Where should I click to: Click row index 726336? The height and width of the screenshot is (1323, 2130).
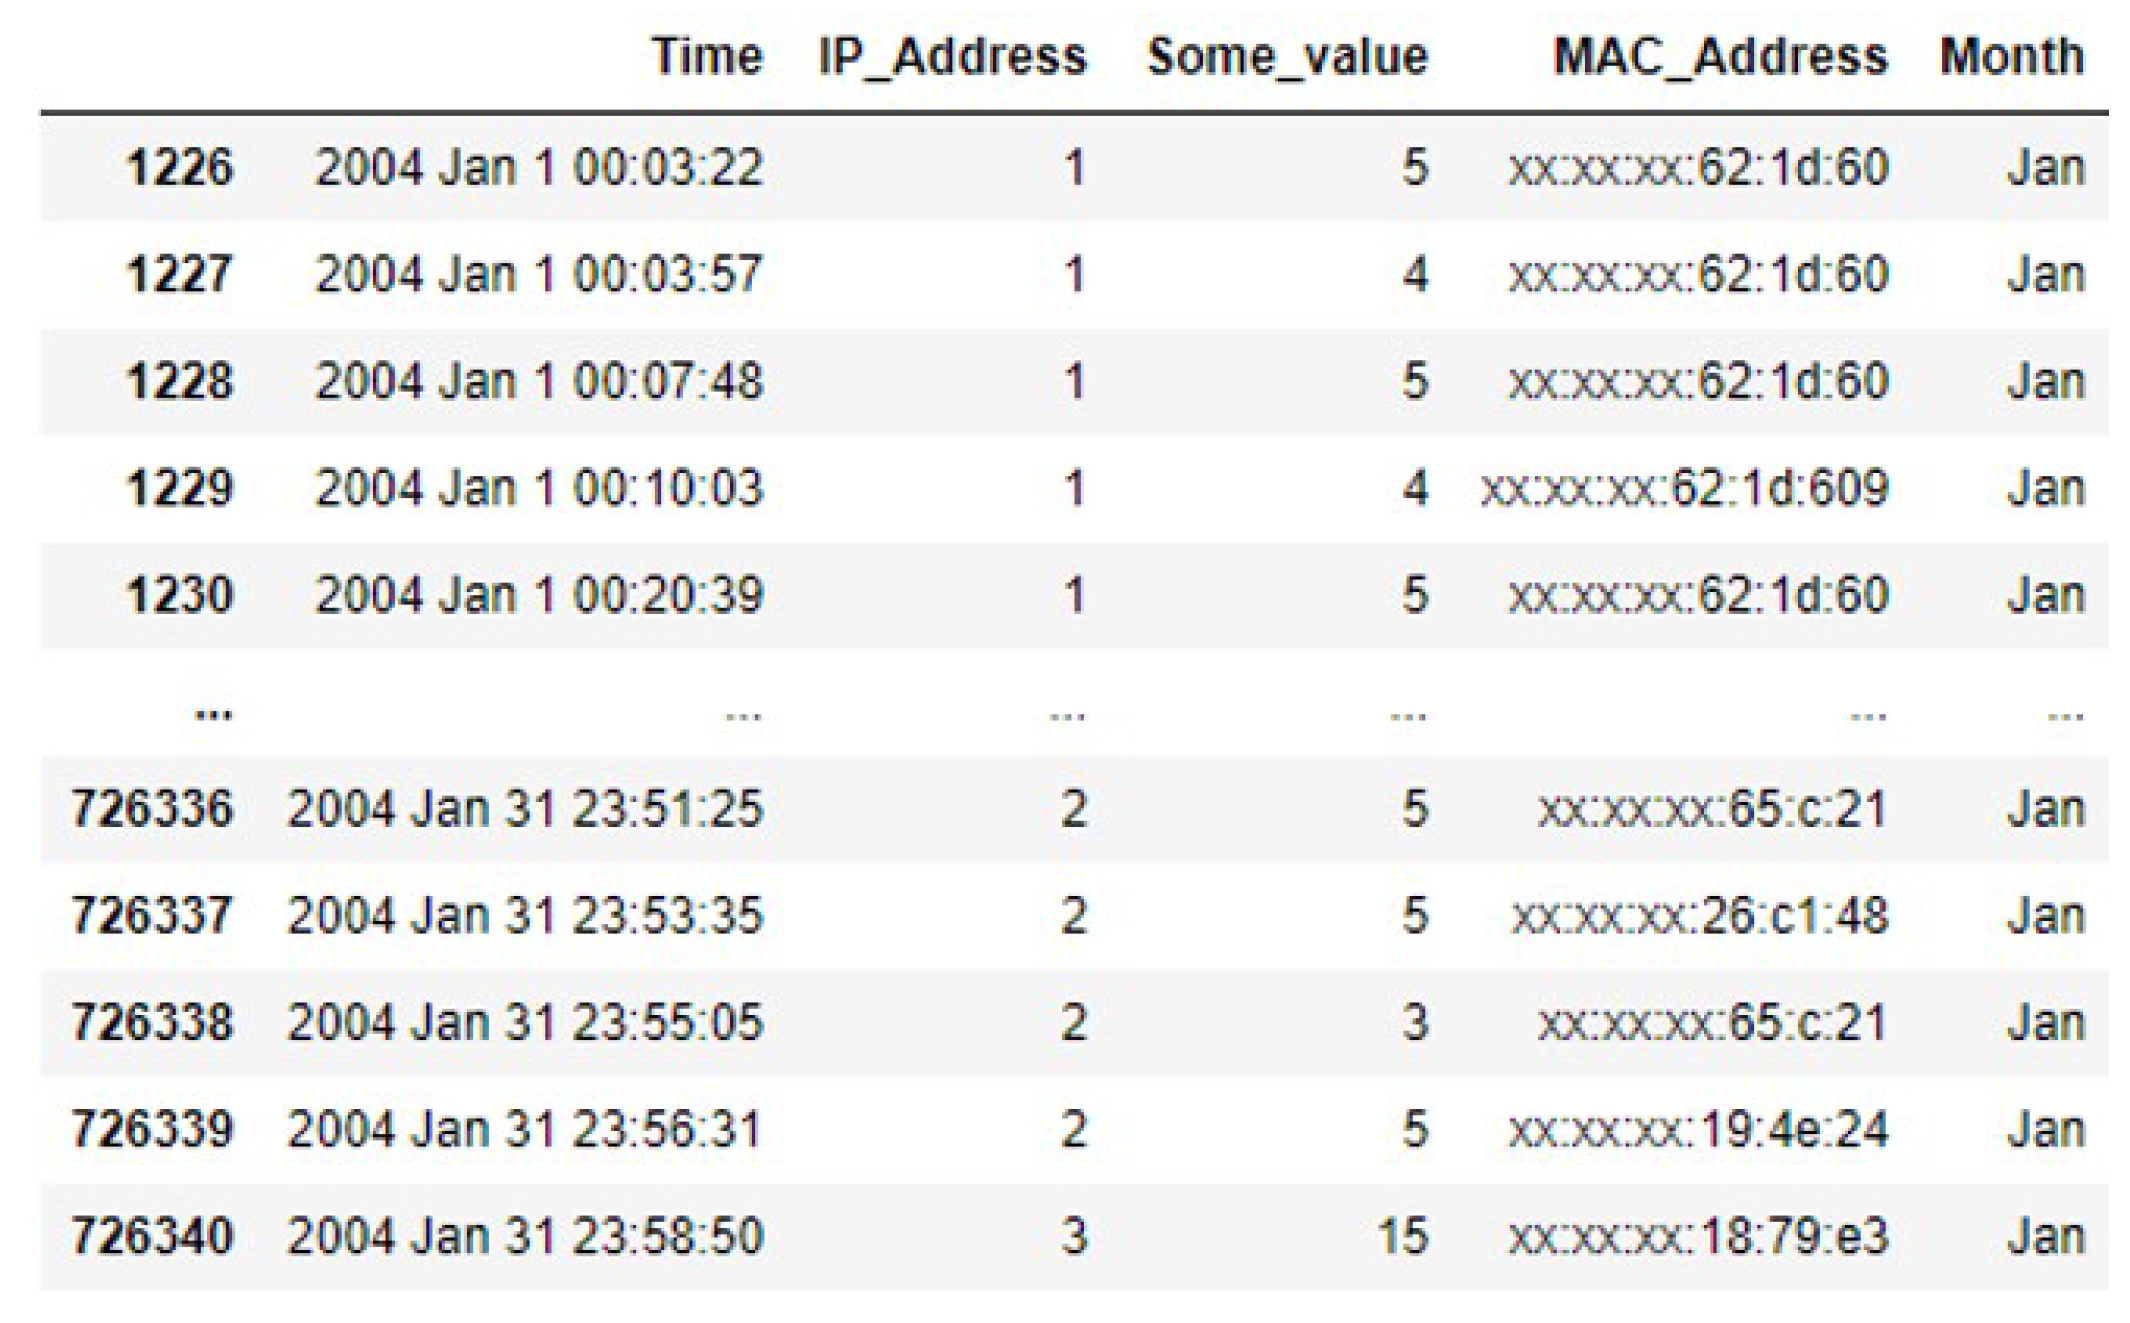152,809
